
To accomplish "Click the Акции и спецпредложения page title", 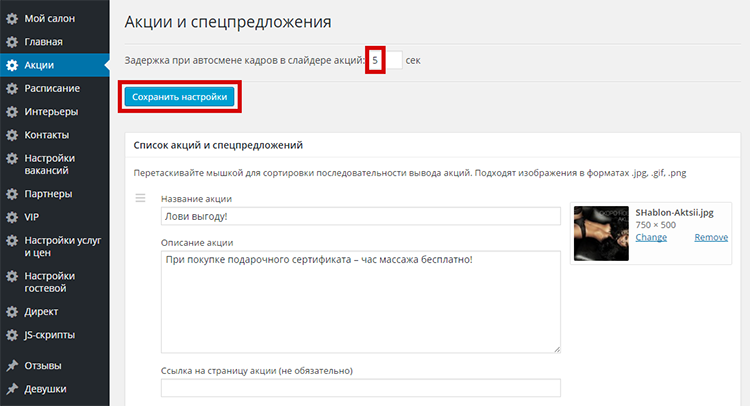I will [x=228, y=22].
